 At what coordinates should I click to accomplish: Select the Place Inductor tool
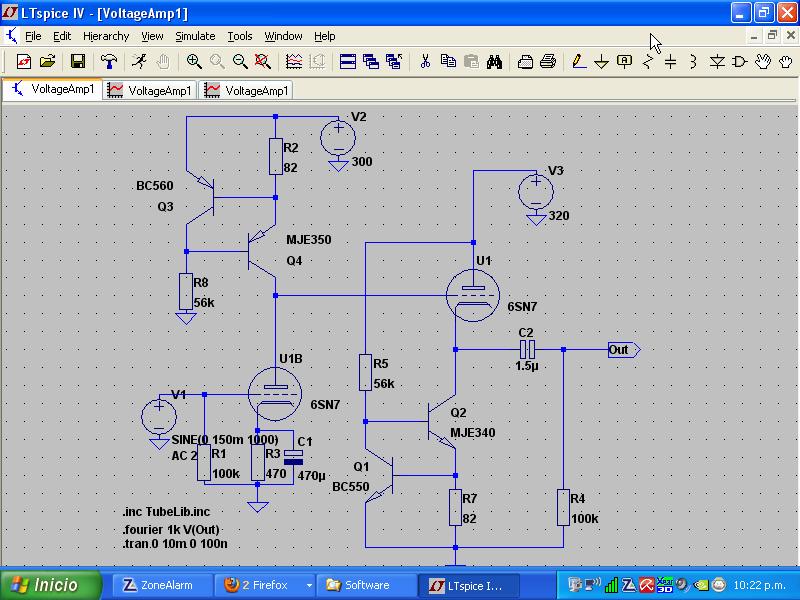pos(693,62)
